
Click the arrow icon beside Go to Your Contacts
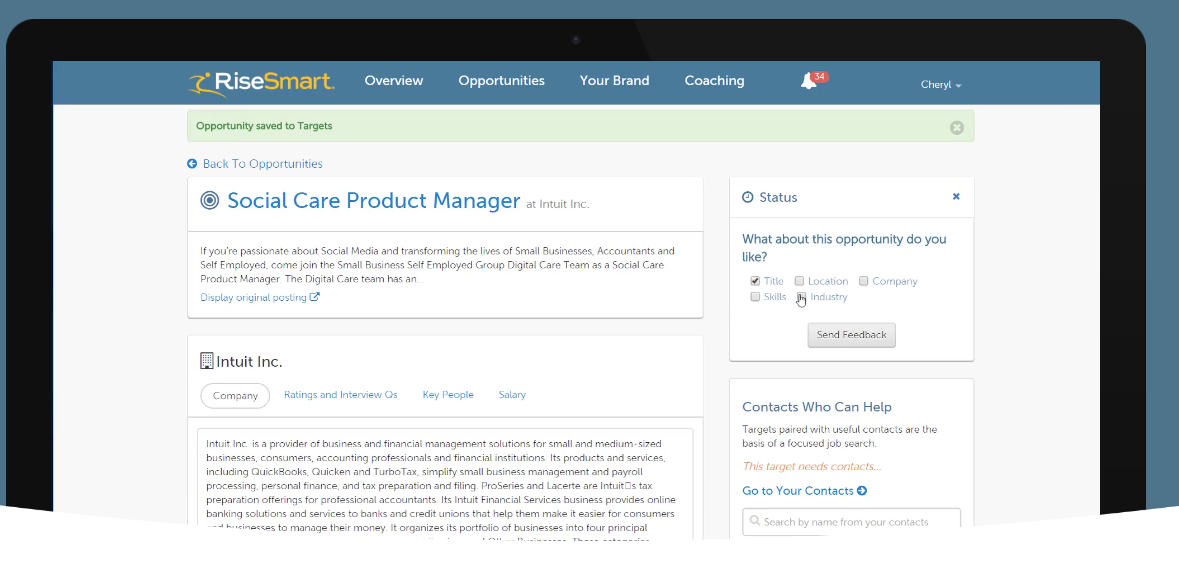point(862,491)
